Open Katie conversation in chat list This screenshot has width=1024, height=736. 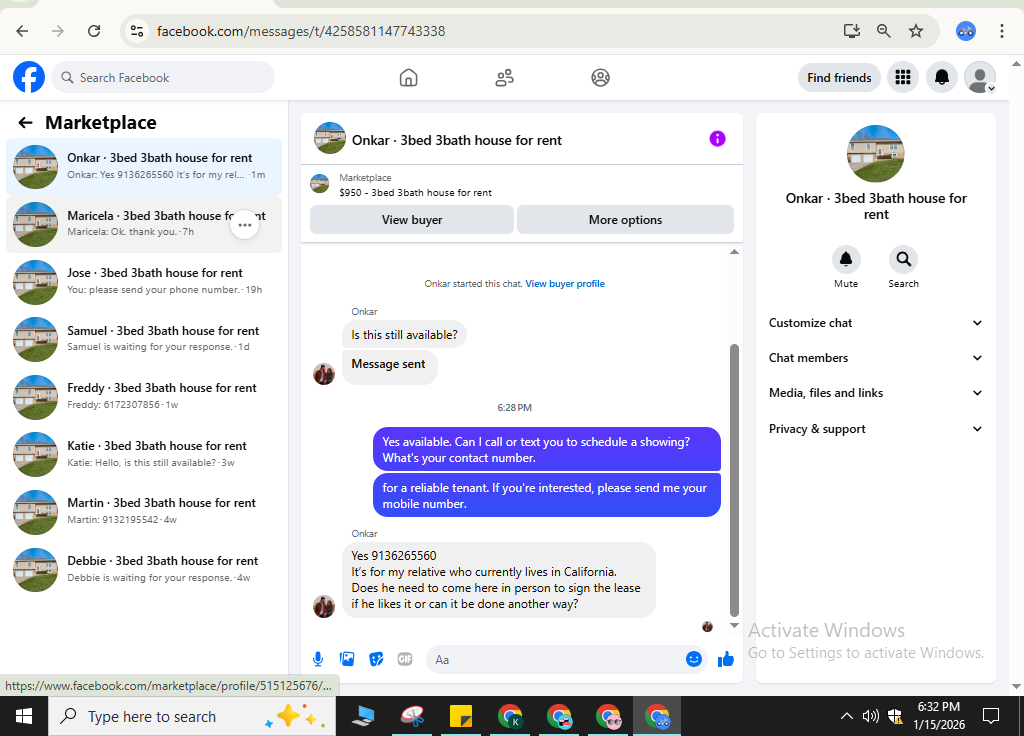[x=144, y=454]
